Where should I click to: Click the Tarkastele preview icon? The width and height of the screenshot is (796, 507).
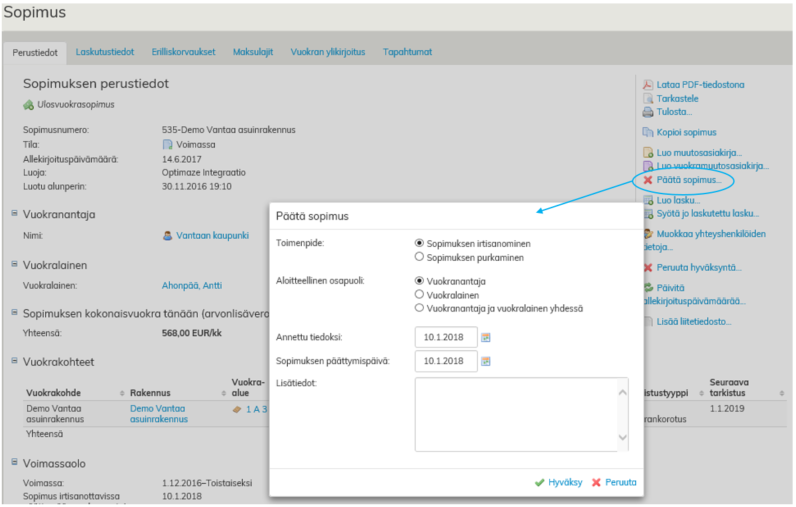(x=648, y=98)
